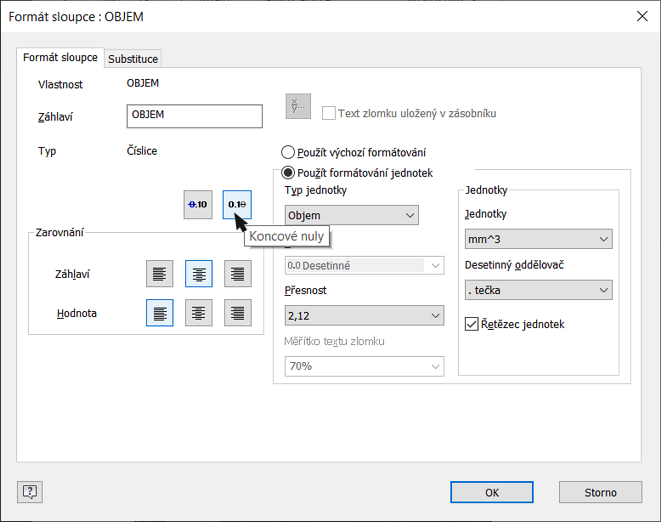Click the leading zeros format icon
Screen dimensions: 661x522
coord(198,204)
